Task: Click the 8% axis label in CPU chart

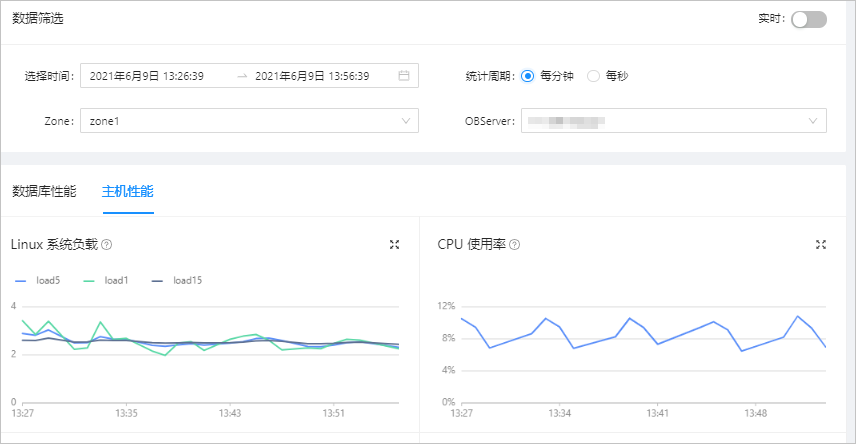Action: click(448, 338)
